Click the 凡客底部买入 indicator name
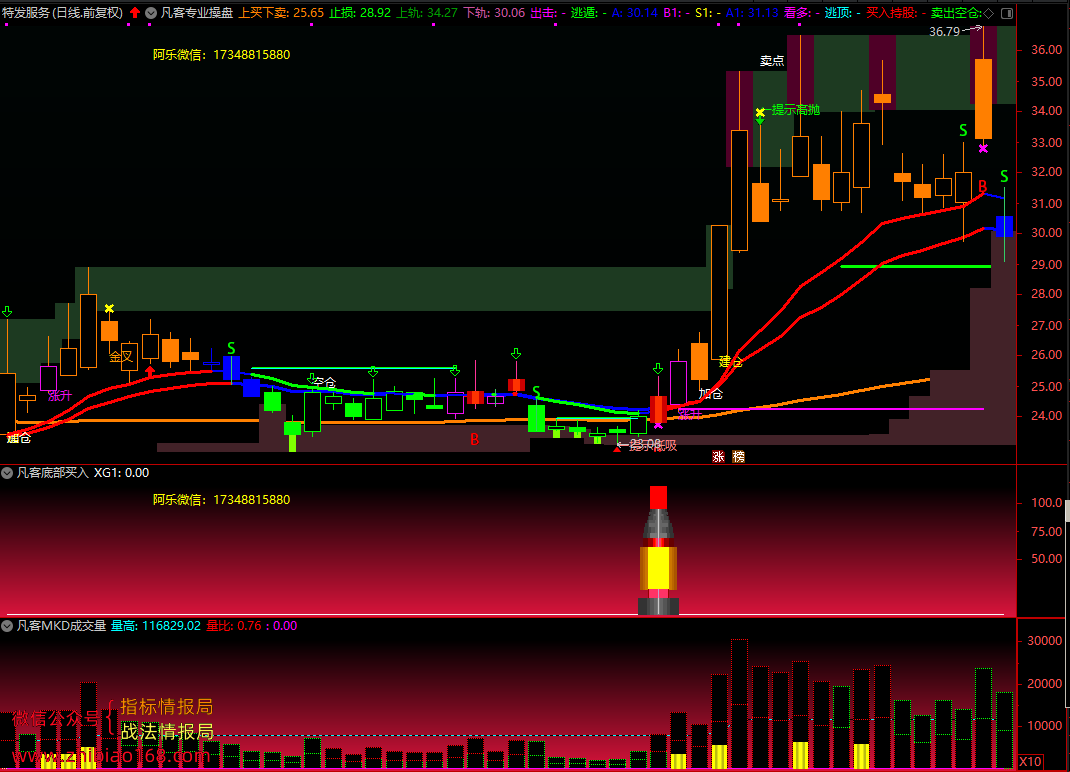 pyautogui.click(x=53, y=472)
